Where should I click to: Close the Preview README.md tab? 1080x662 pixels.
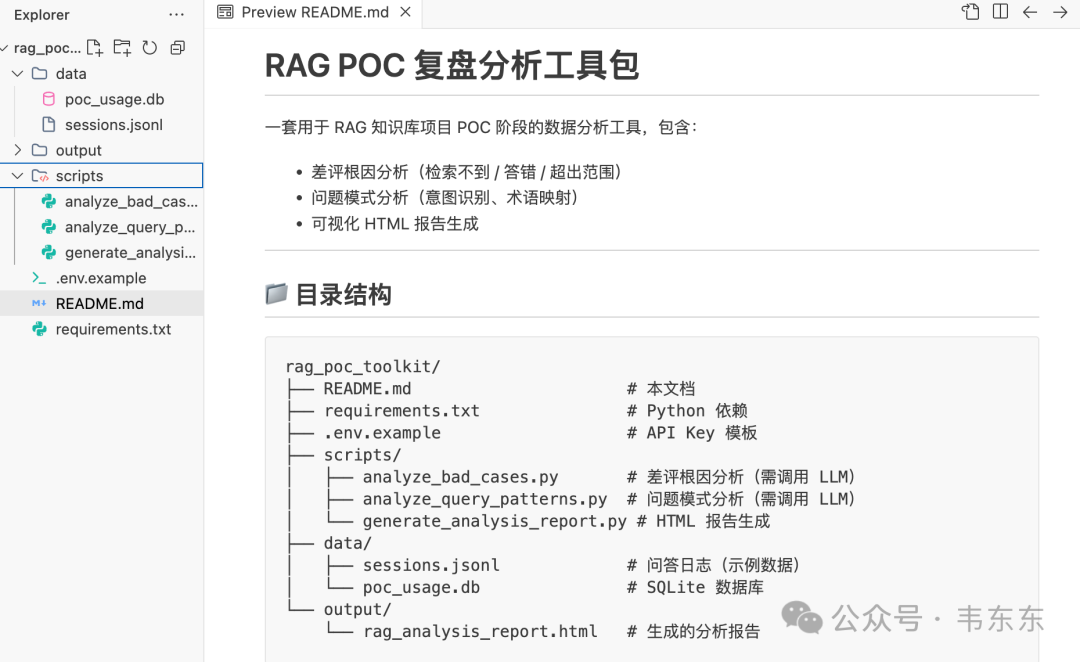[405, 12]
